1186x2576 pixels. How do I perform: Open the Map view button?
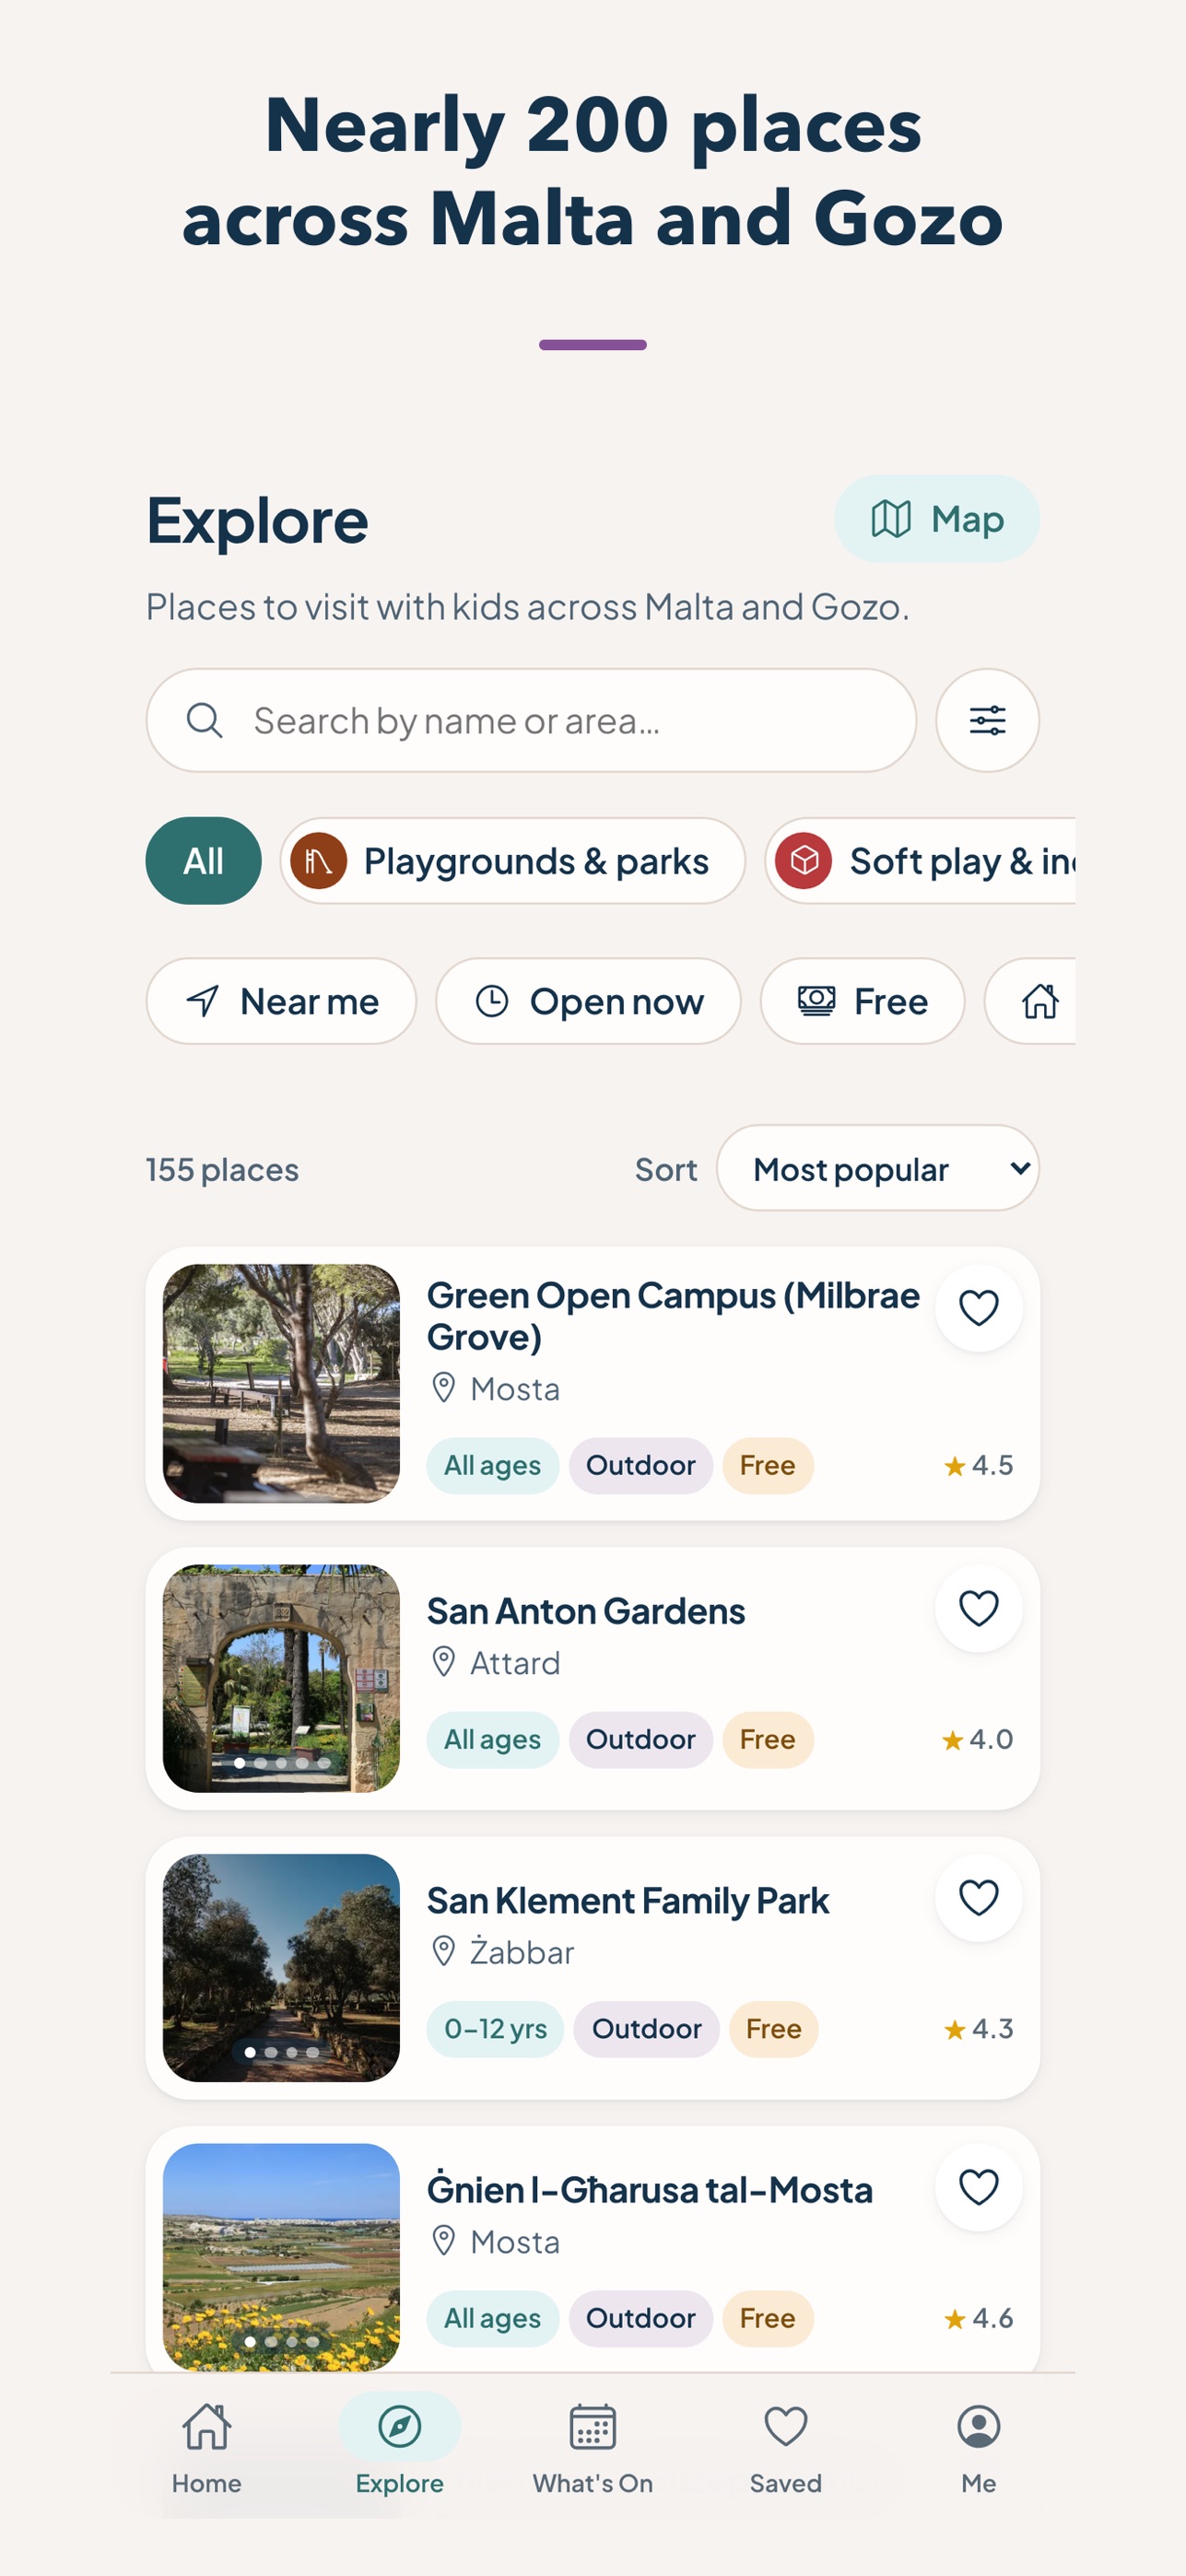(x=936, y=518)
